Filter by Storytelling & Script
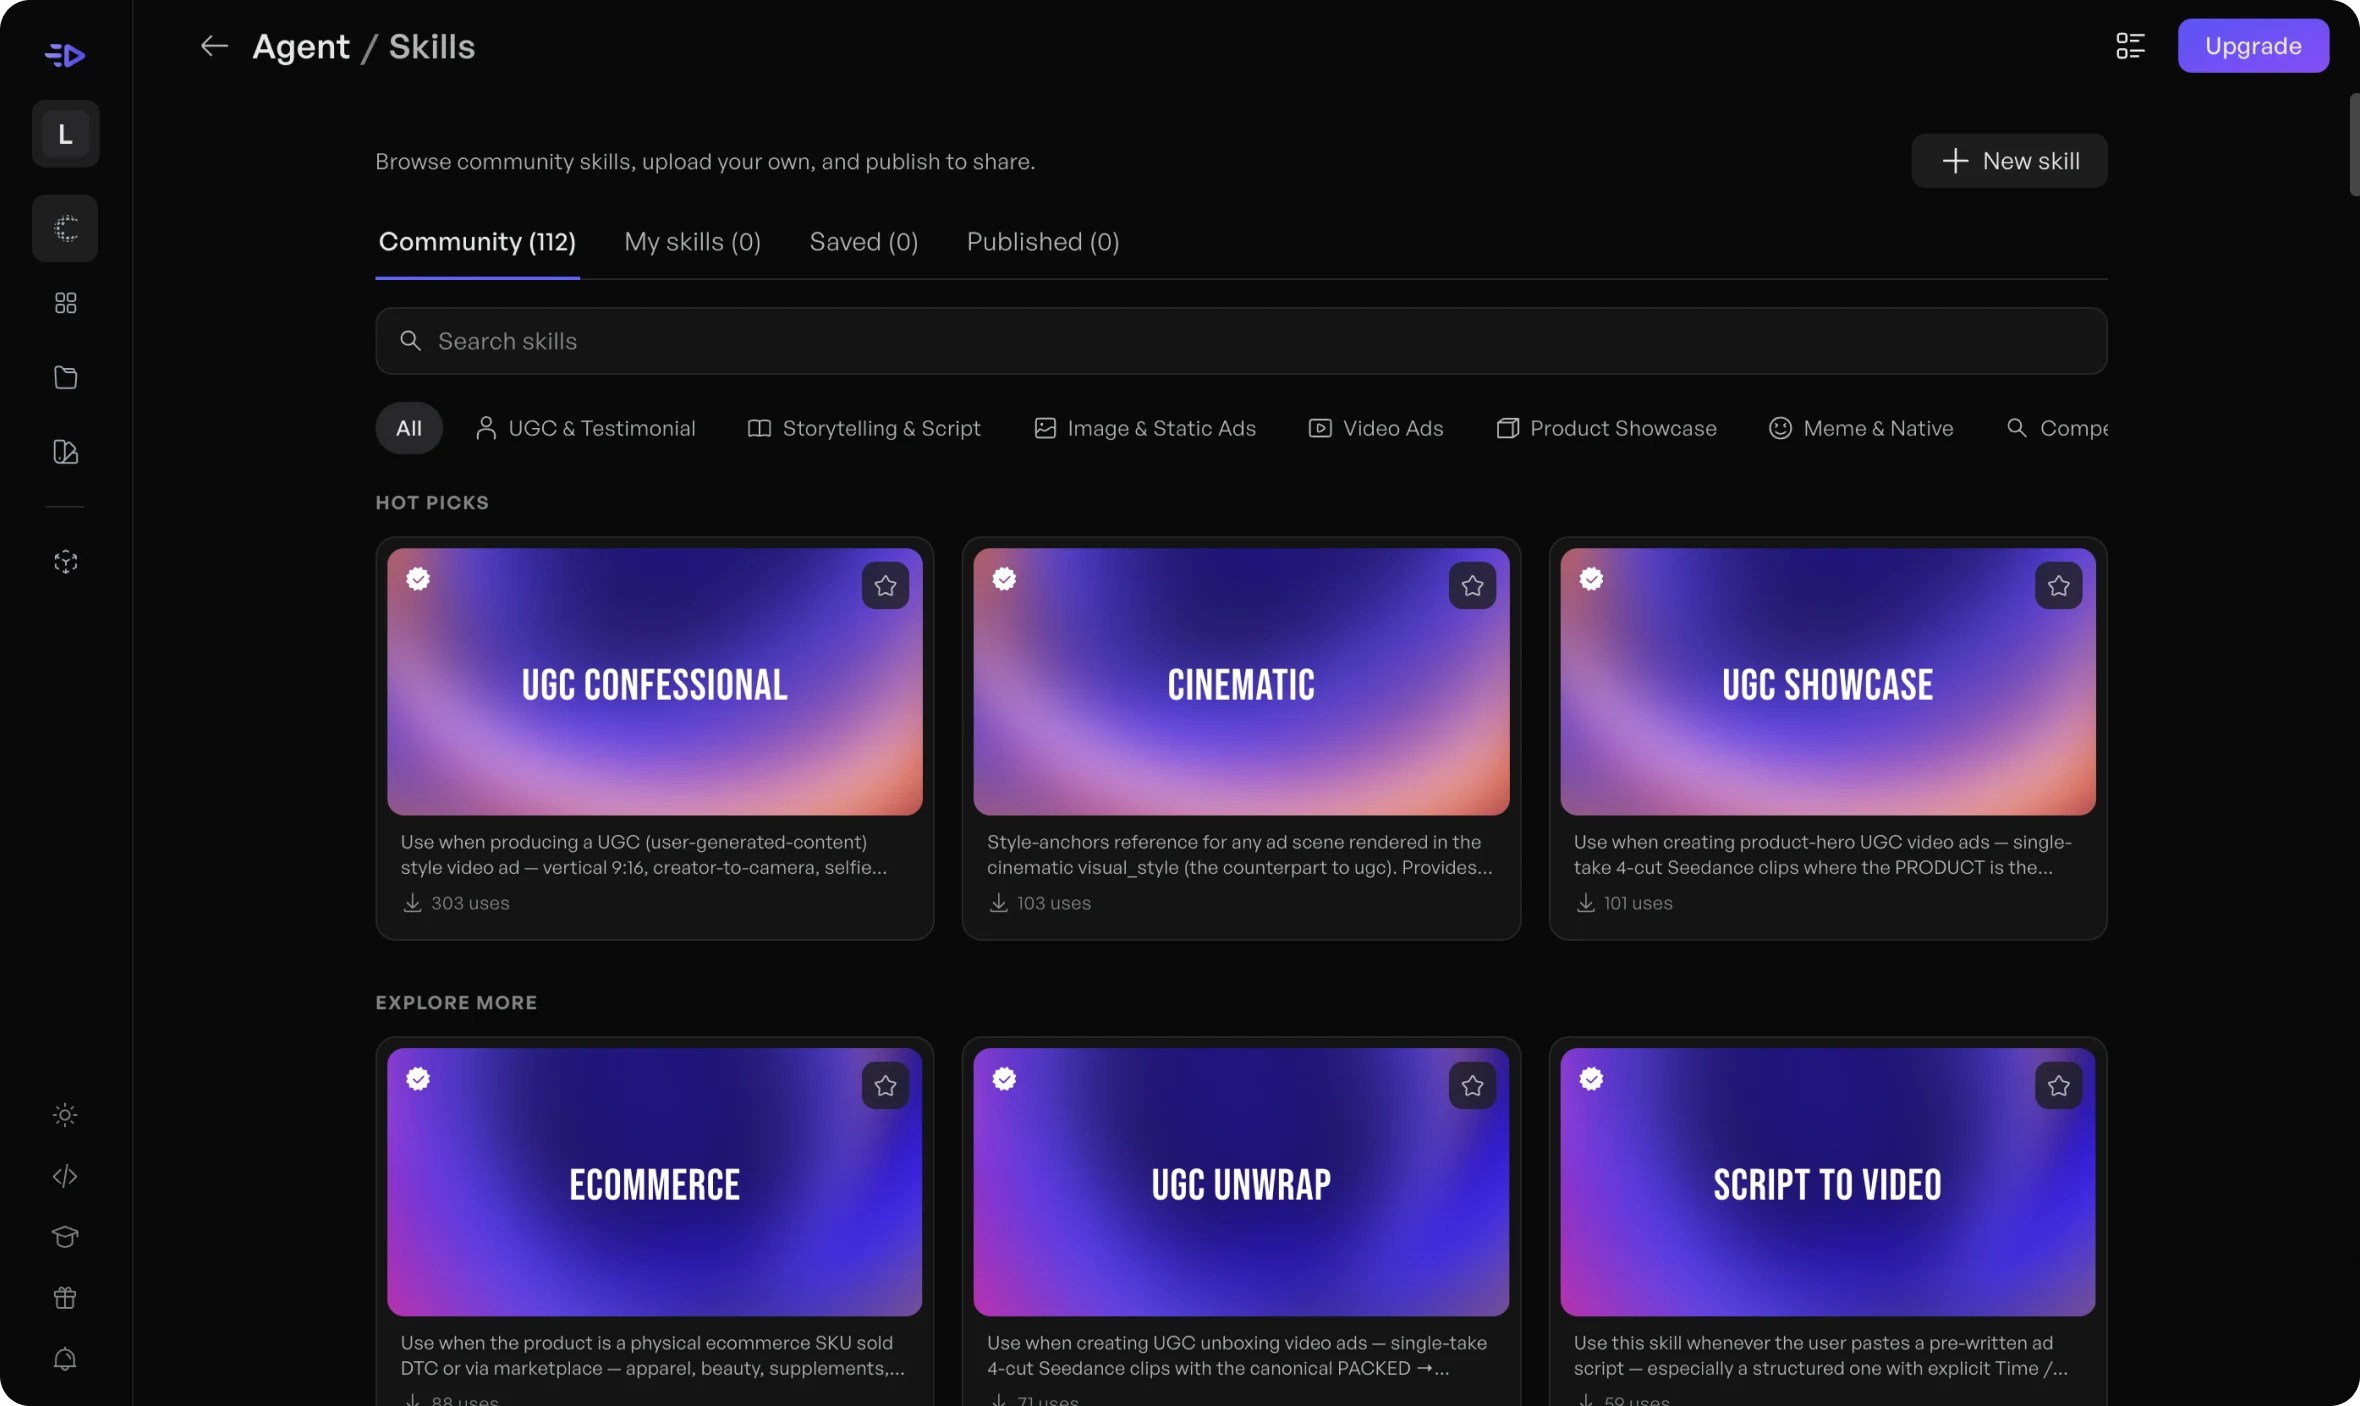This screenshot has width=2360, height=1406. tap(864, 428)
